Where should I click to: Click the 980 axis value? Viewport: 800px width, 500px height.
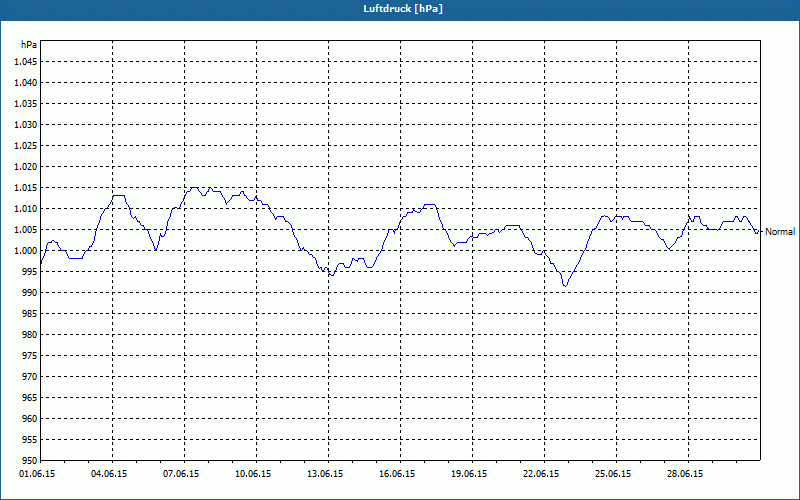click(30, 335)
